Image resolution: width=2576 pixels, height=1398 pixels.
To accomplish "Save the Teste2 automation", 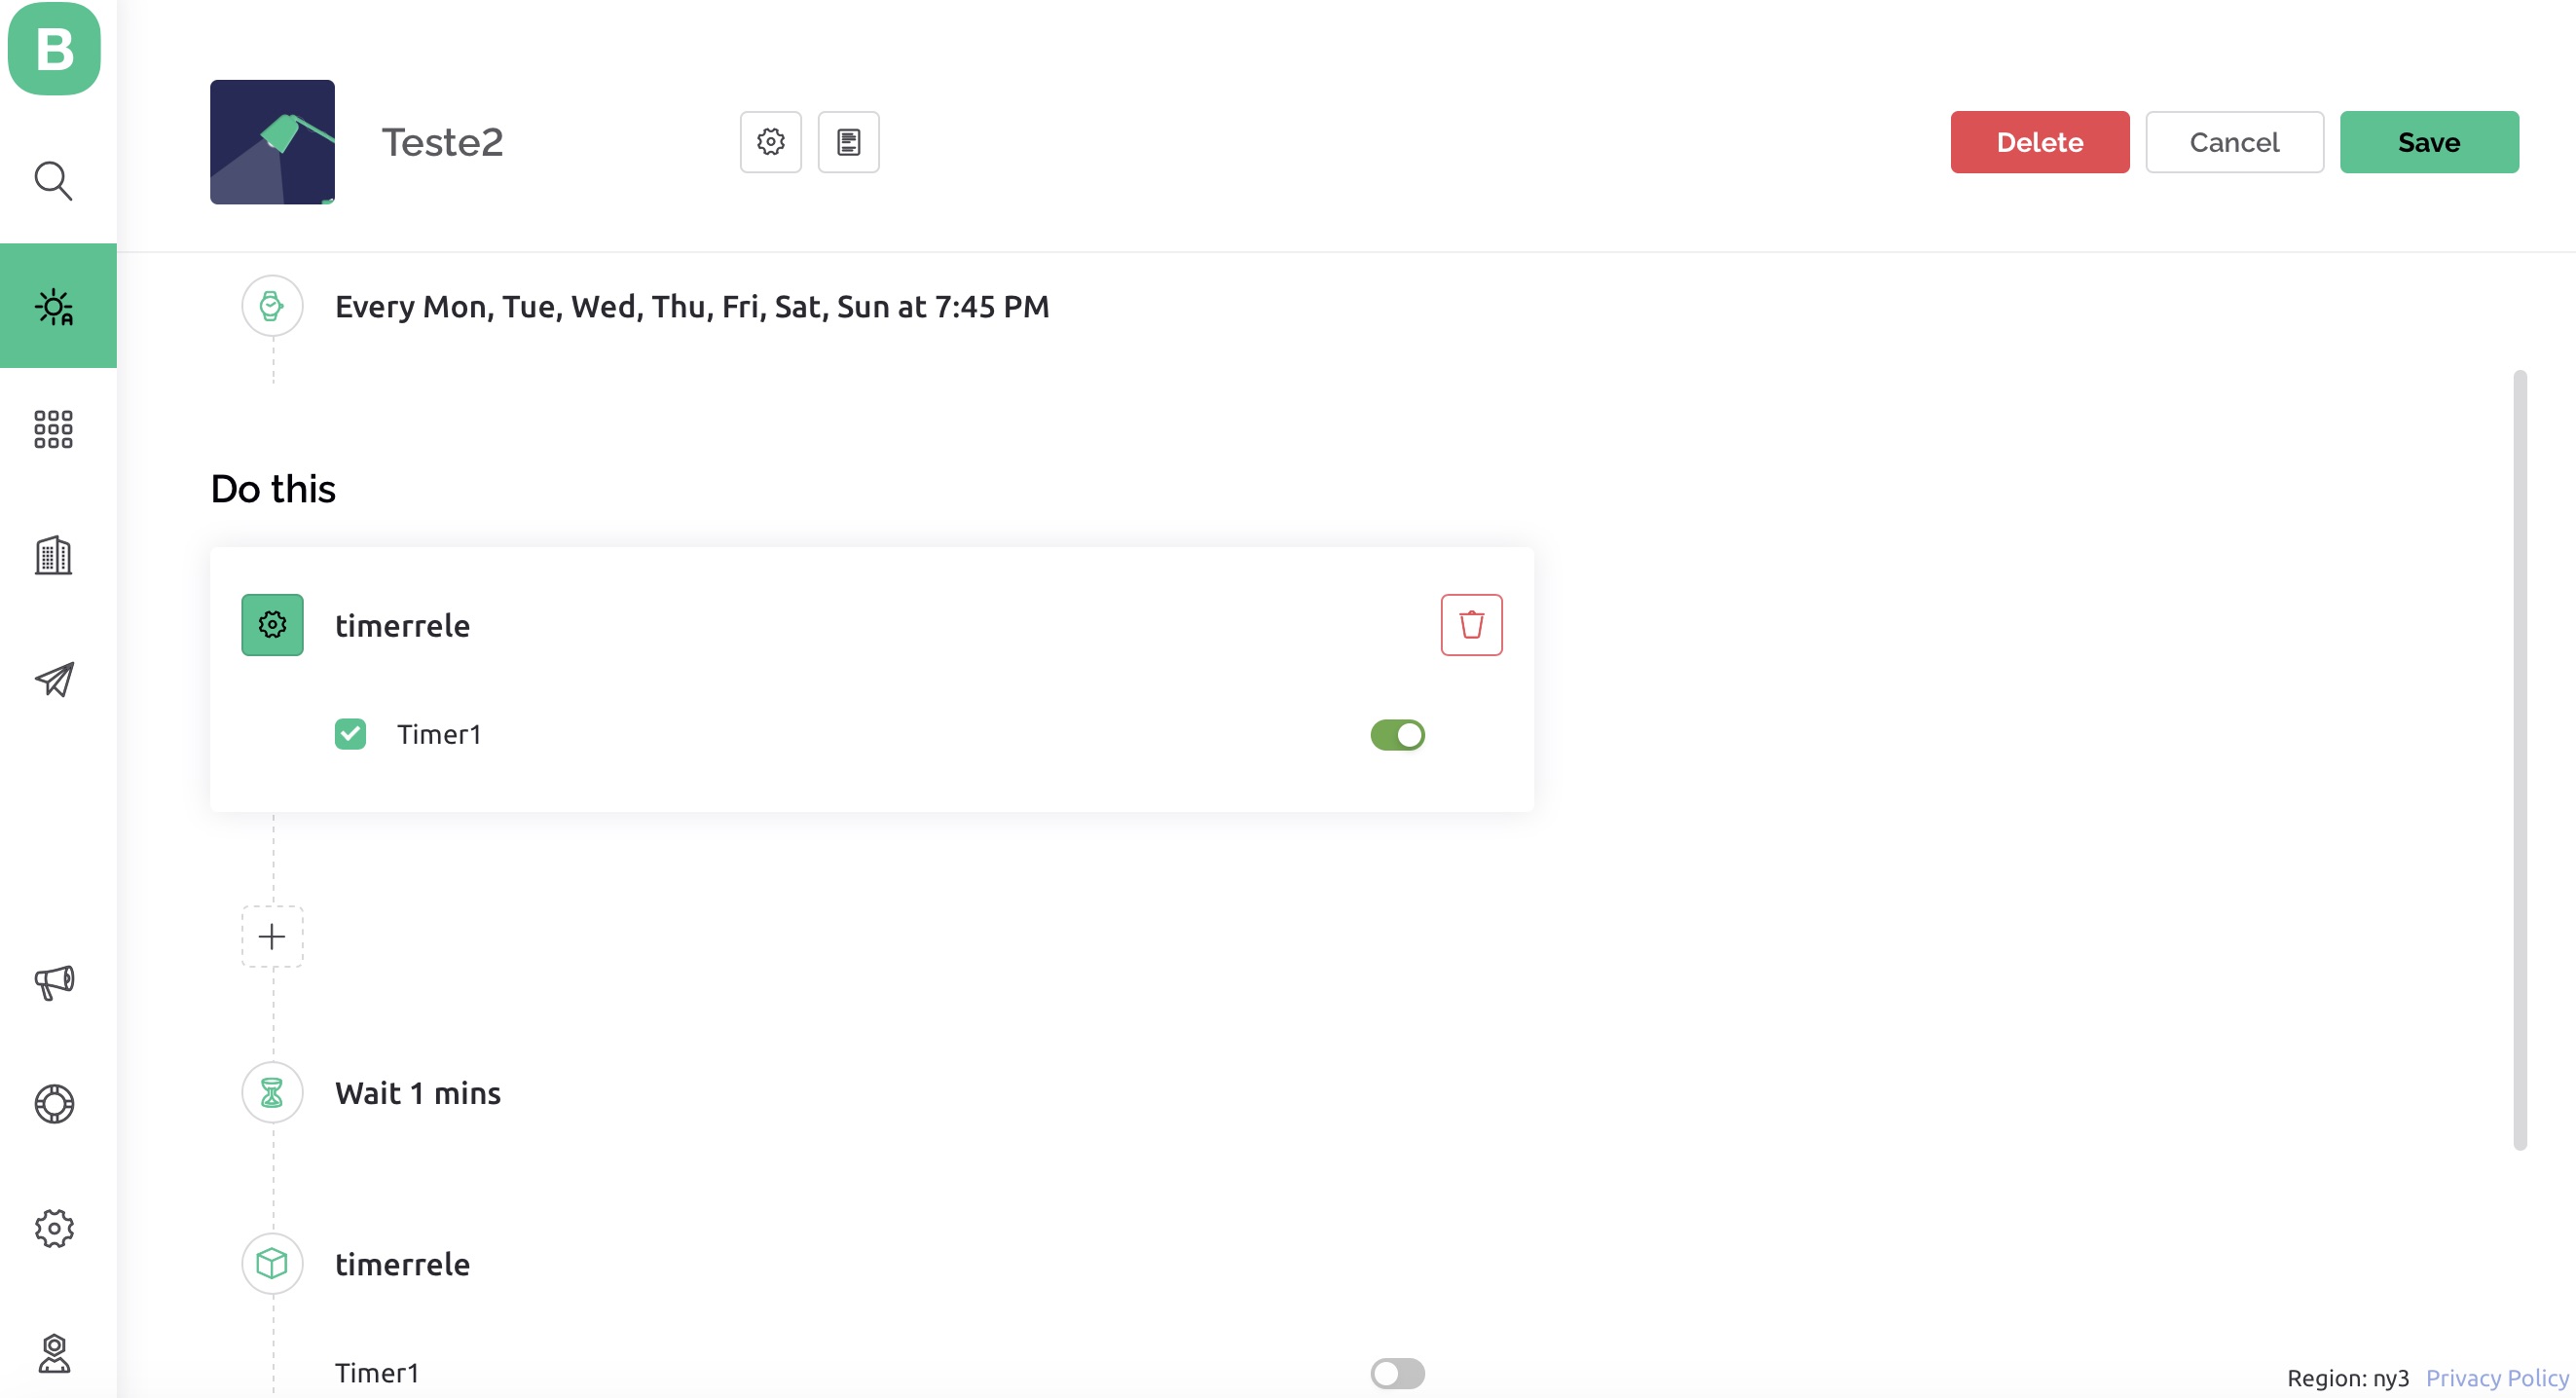I will pyautogui.click(x=2429, y=142).
